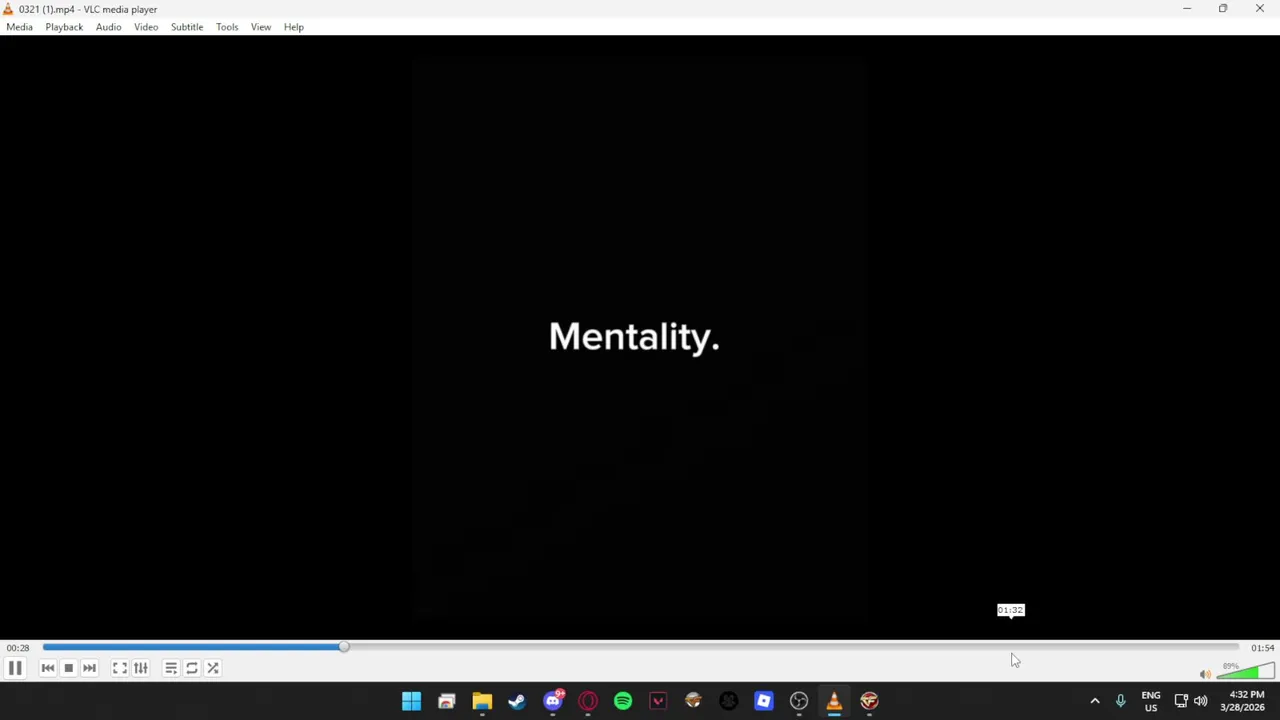Close the VLC media player window
The image size is (1280, 720).
pos(1260,9)
